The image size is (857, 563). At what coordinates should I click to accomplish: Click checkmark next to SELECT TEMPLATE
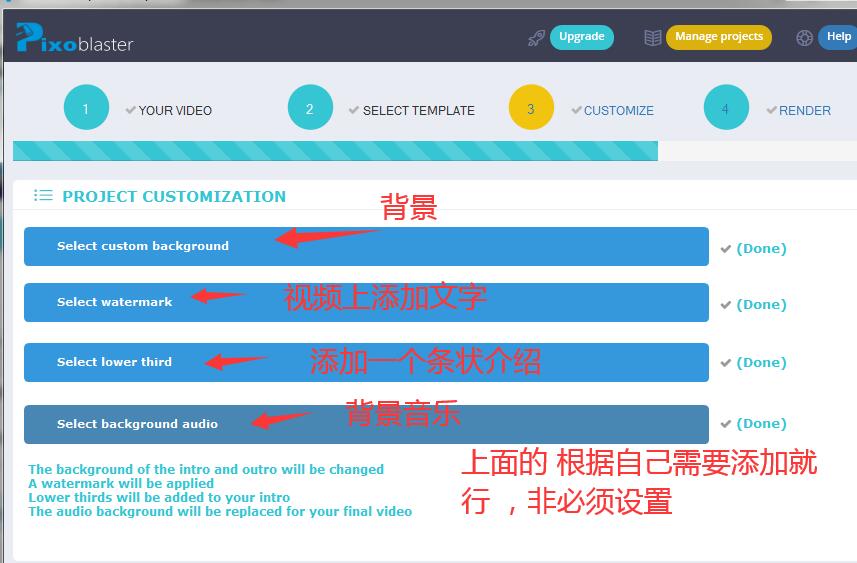(354, 110)
